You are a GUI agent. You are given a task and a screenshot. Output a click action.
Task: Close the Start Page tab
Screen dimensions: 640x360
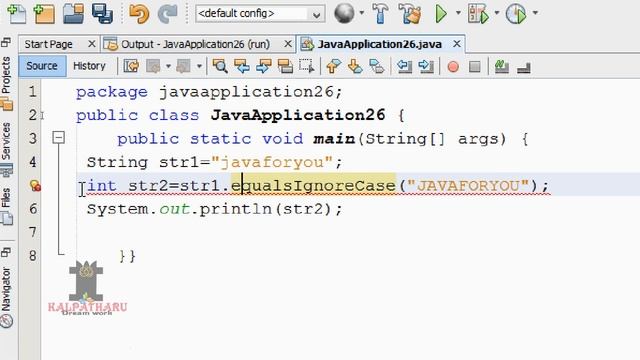(x=92, y=44)
